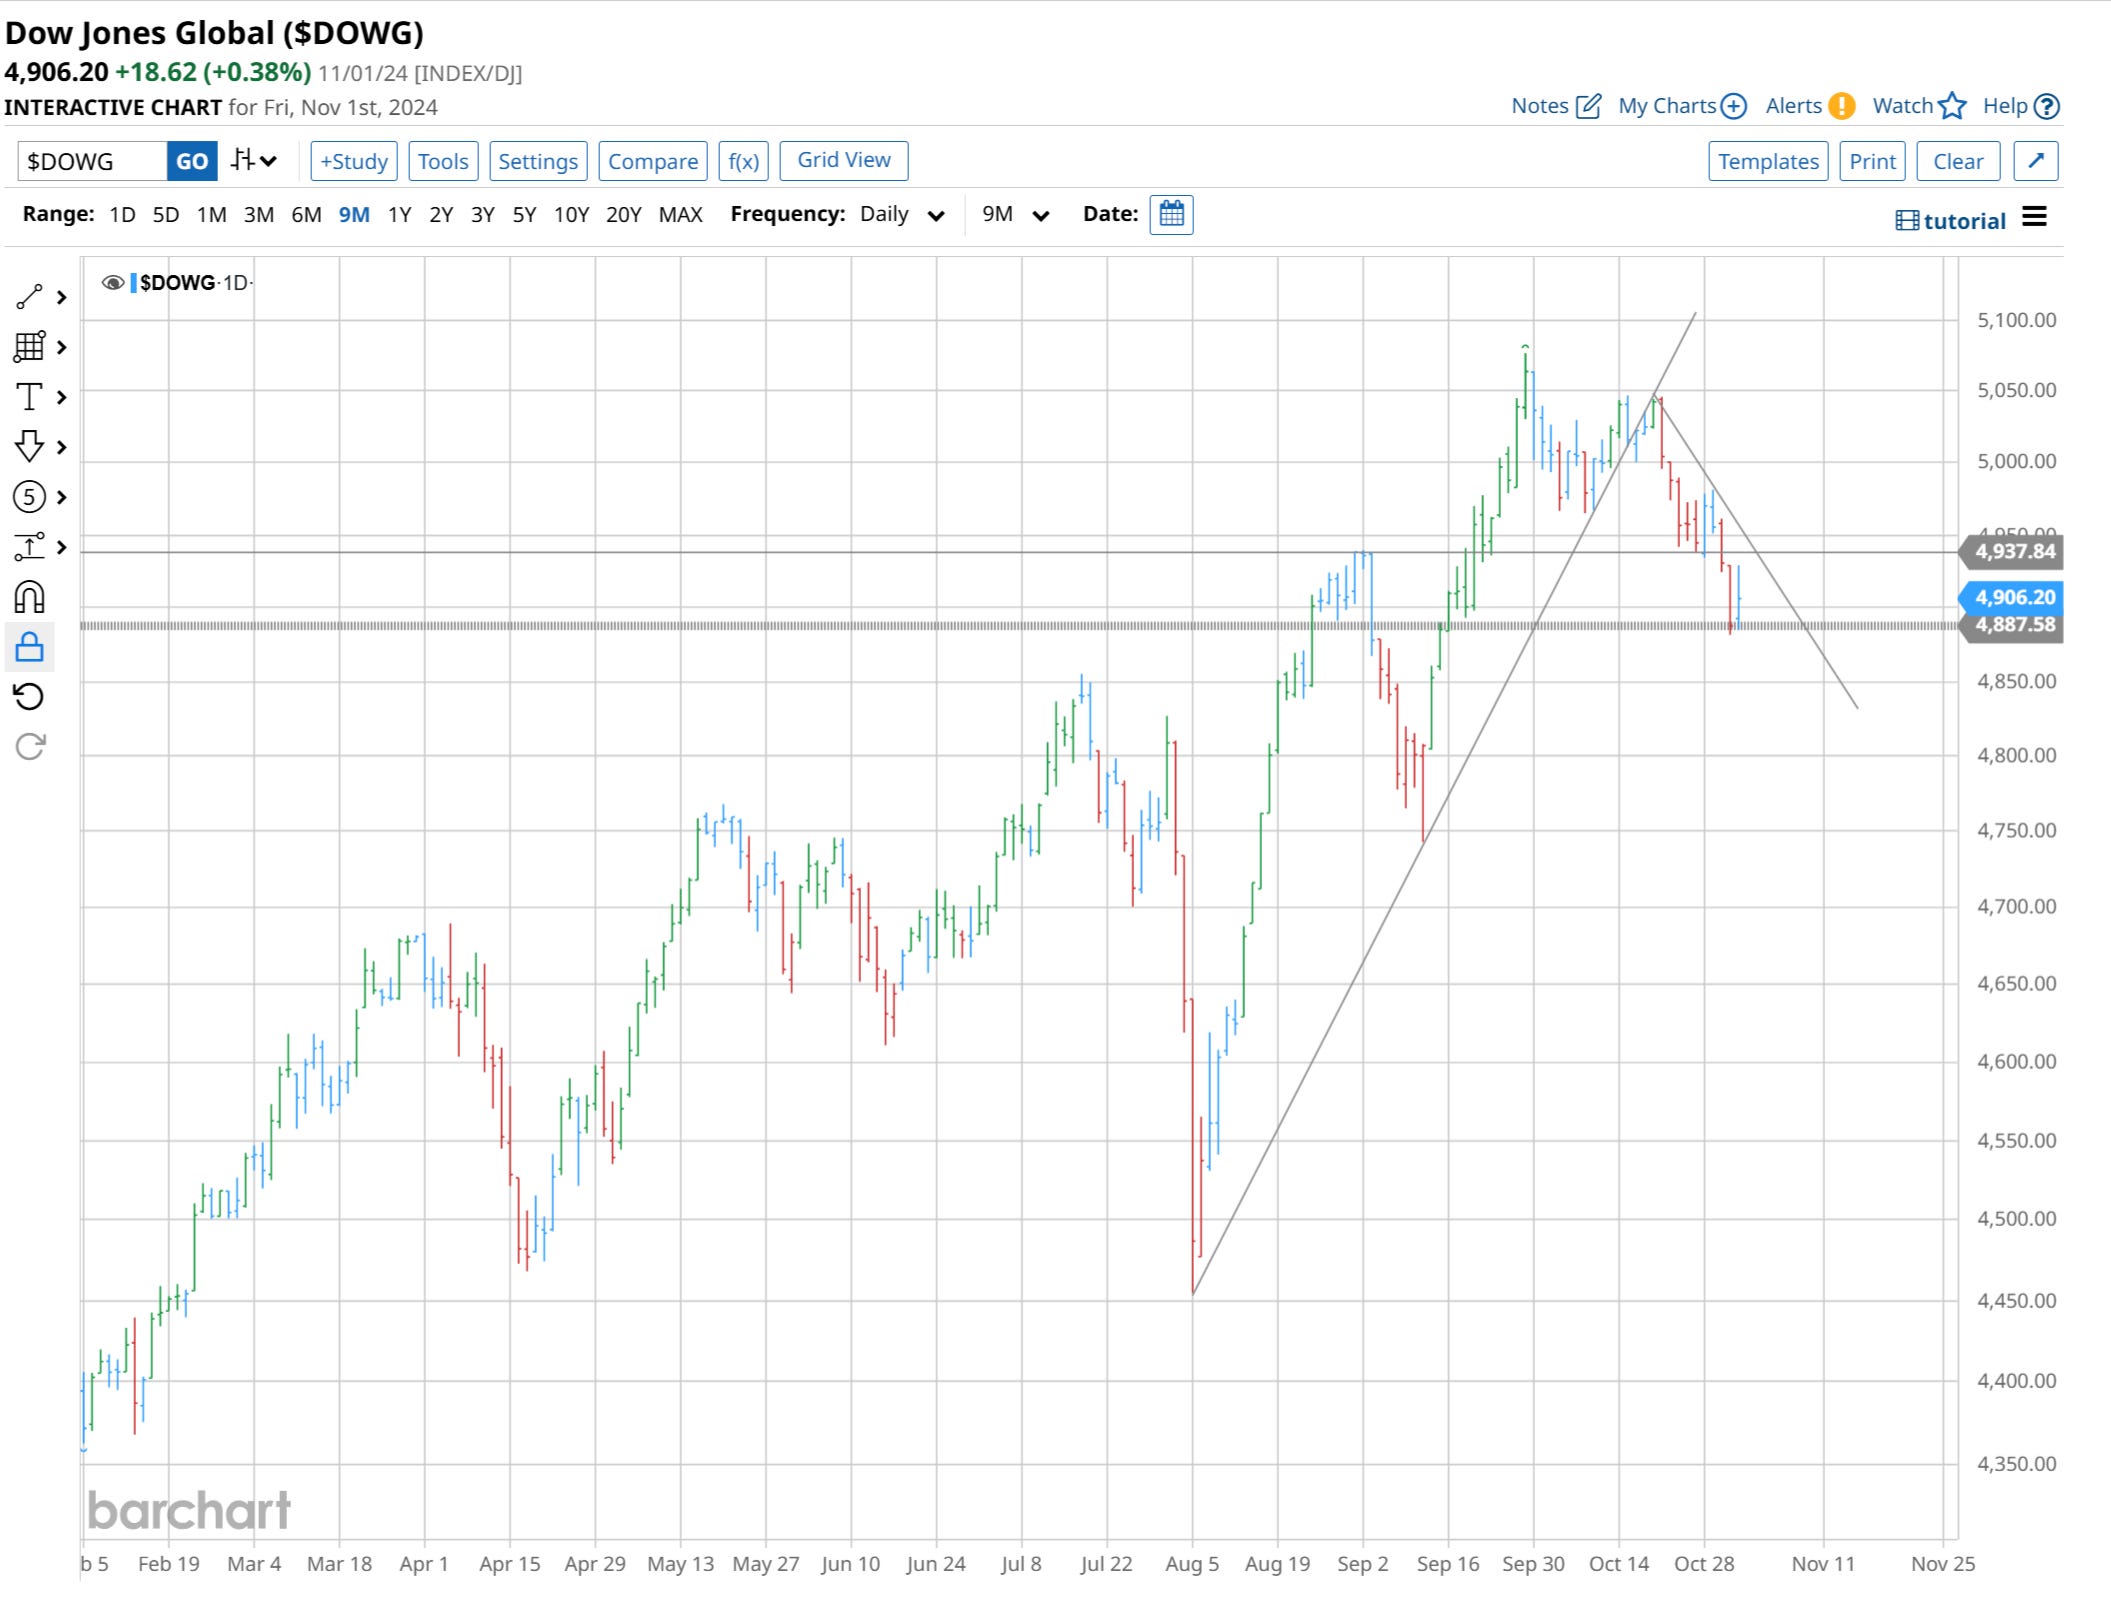
Task: Click the Fibonacci grid tool icon
Action: 29,347
